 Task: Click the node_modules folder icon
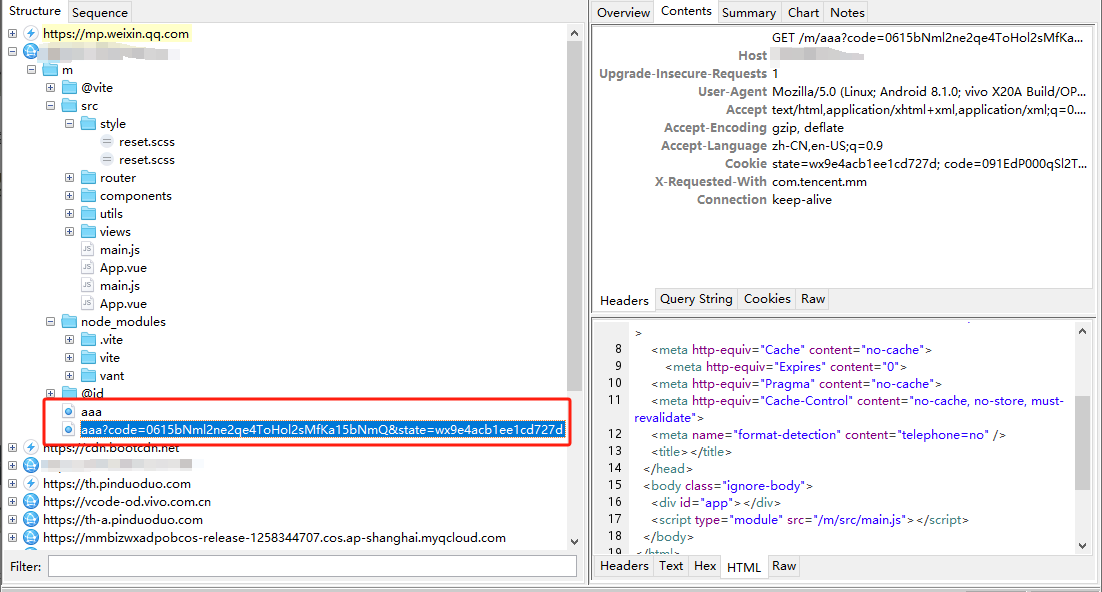(x=69, y=321)
